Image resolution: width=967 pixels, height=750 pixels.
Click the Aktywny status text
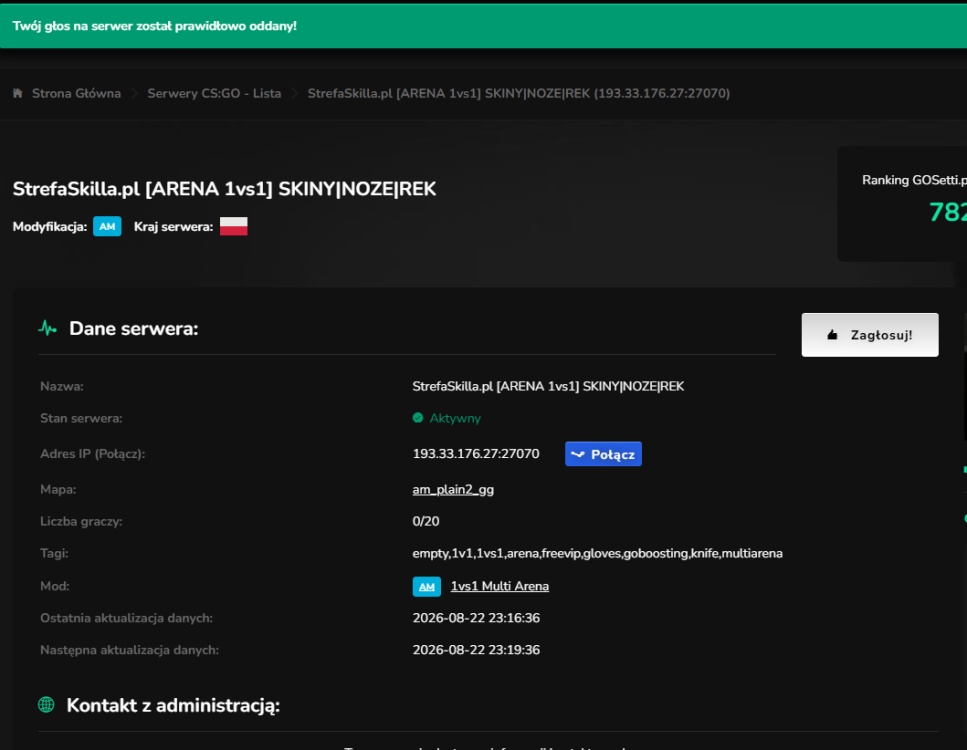click(455, 418)
